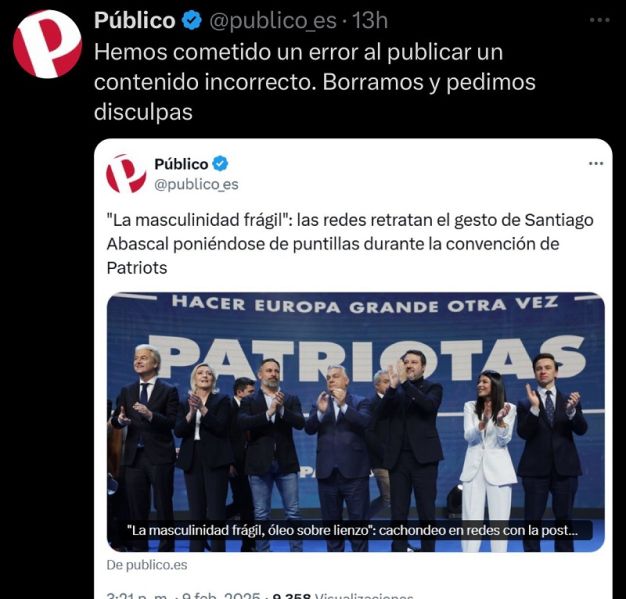Open Público's large profile avatar
Viewport: 626px width, 599px height.
coord(48,44)
